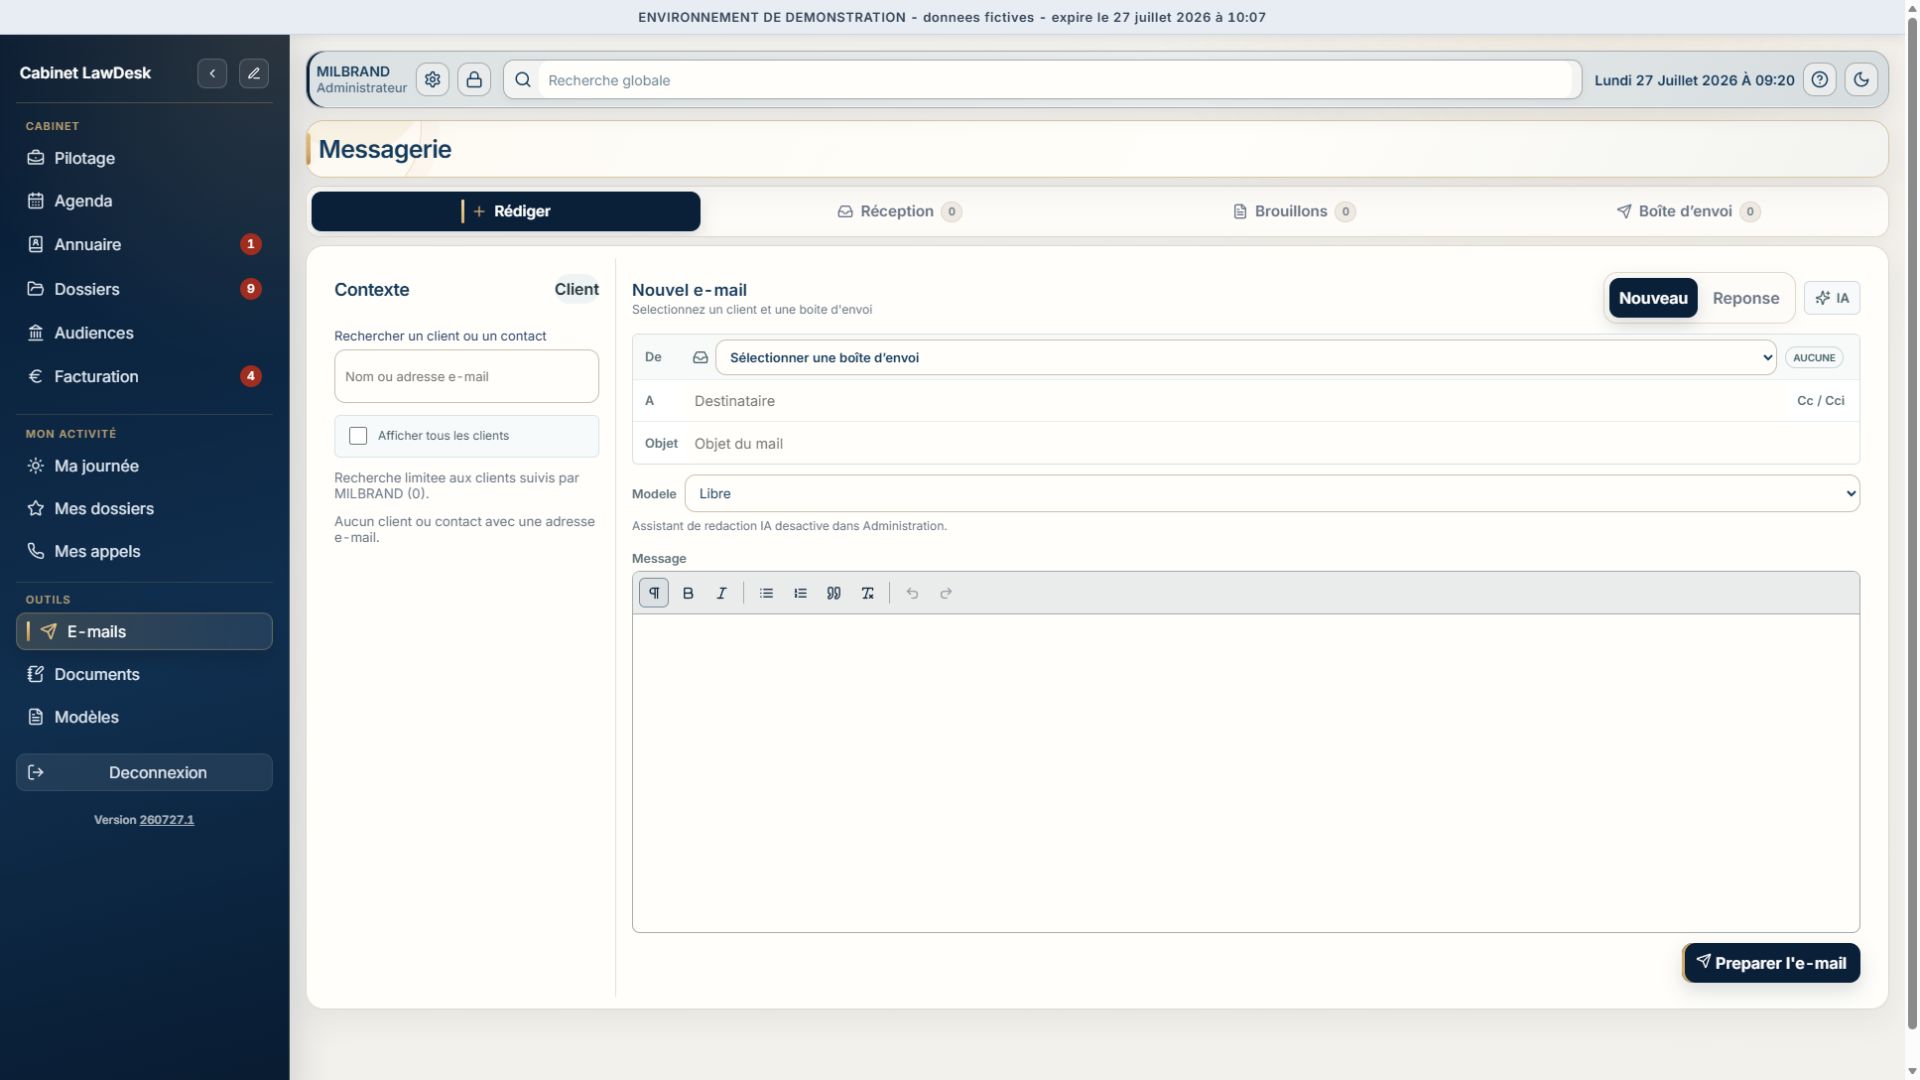Click the MILBRAND Administrateur label

361,79
